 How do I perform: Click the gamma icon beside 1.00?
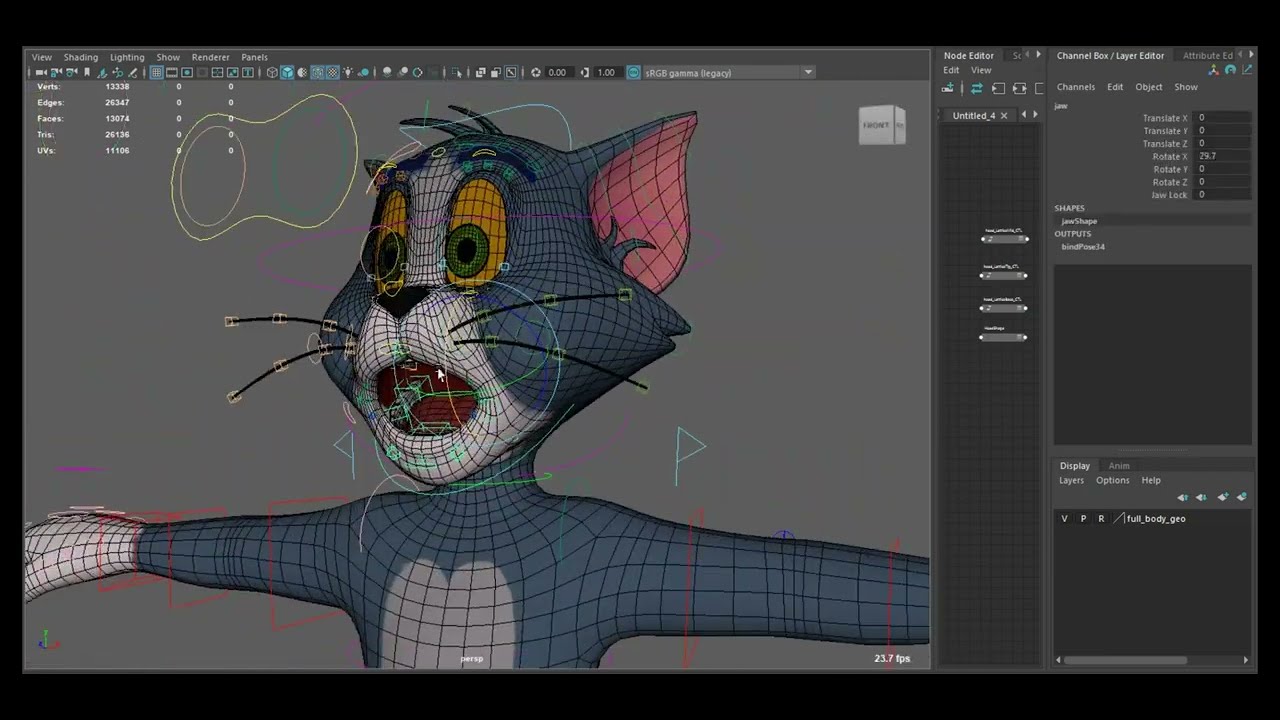pyautogui.click(x=585, y=73)
